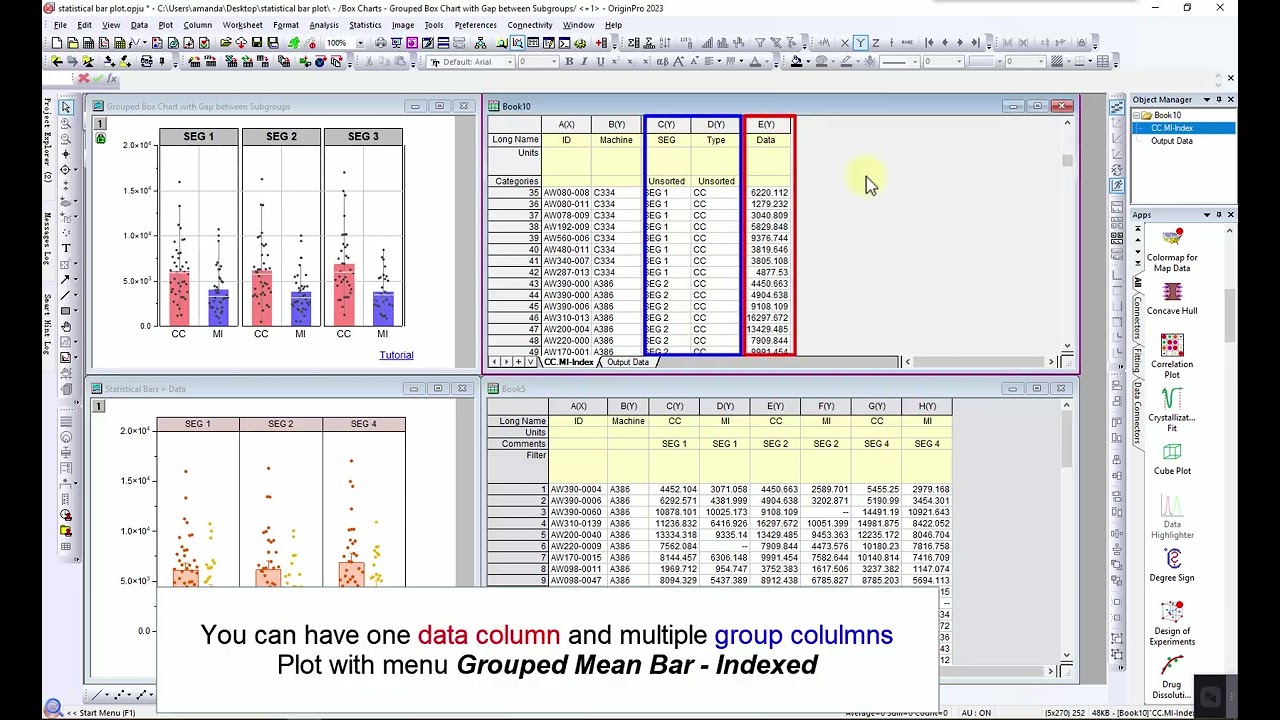The height and width of the screenshot is (720, 1280).
Task: Open the Colormap for Map Data app
Action: pos(1172,250)
